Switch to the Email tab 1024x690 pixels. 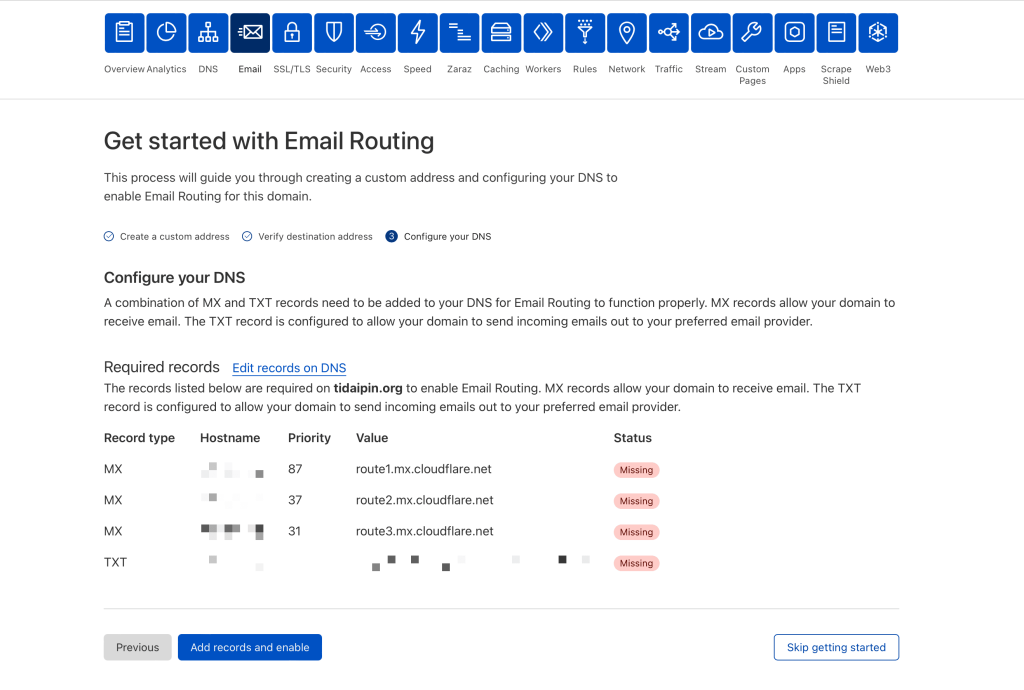[x=250, y=33]
